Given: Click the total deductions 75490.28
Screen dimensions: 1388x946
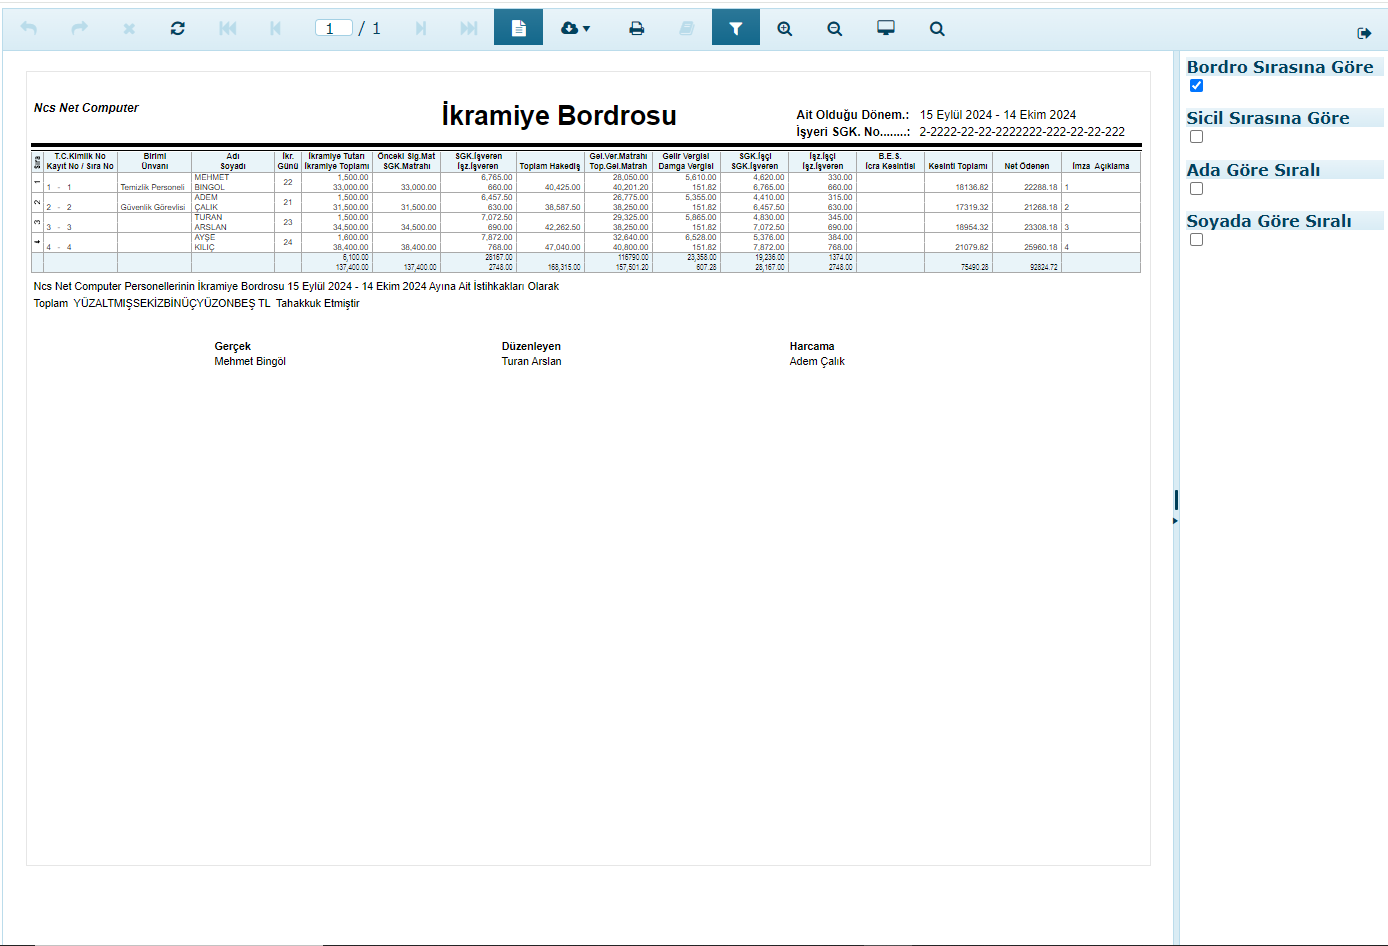Looking at the screenshot, I should [x=974, y=267].
